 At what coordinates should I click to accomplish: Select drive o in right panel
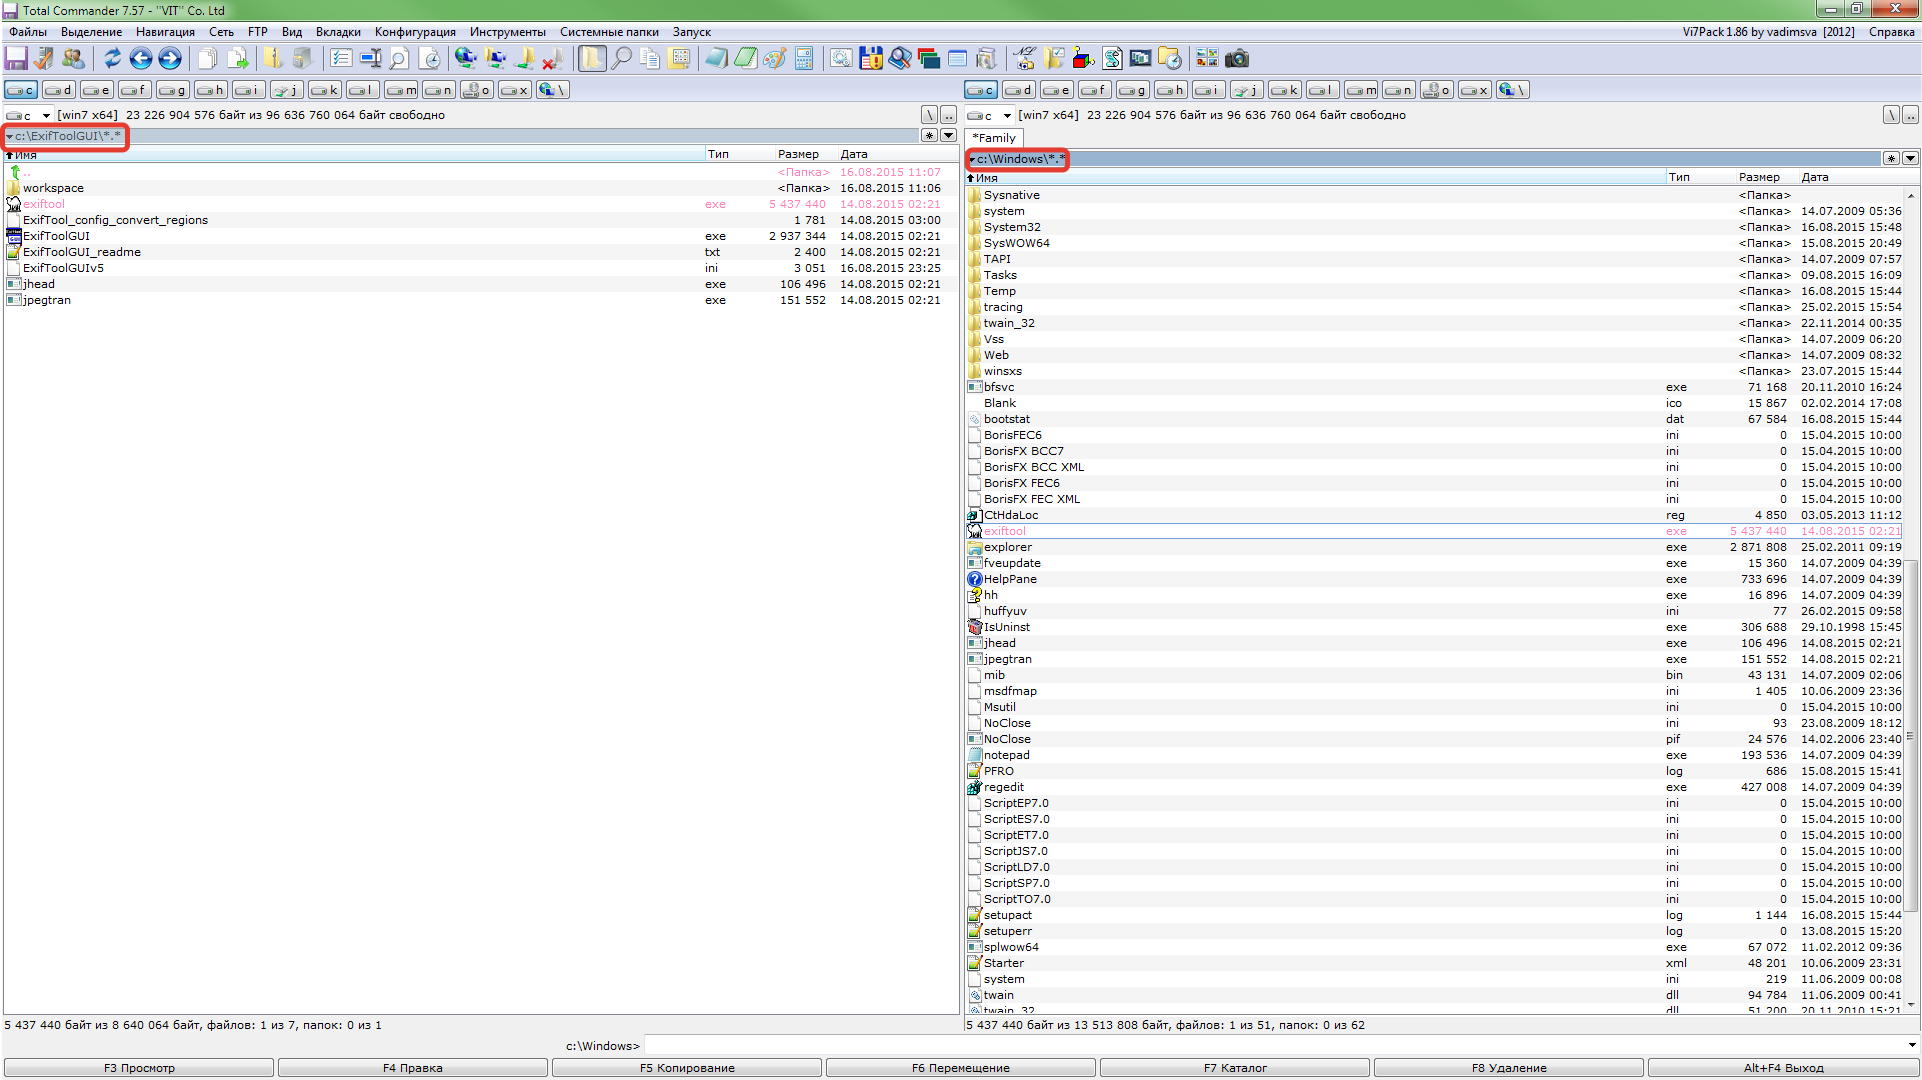(x=1437, y=90)
